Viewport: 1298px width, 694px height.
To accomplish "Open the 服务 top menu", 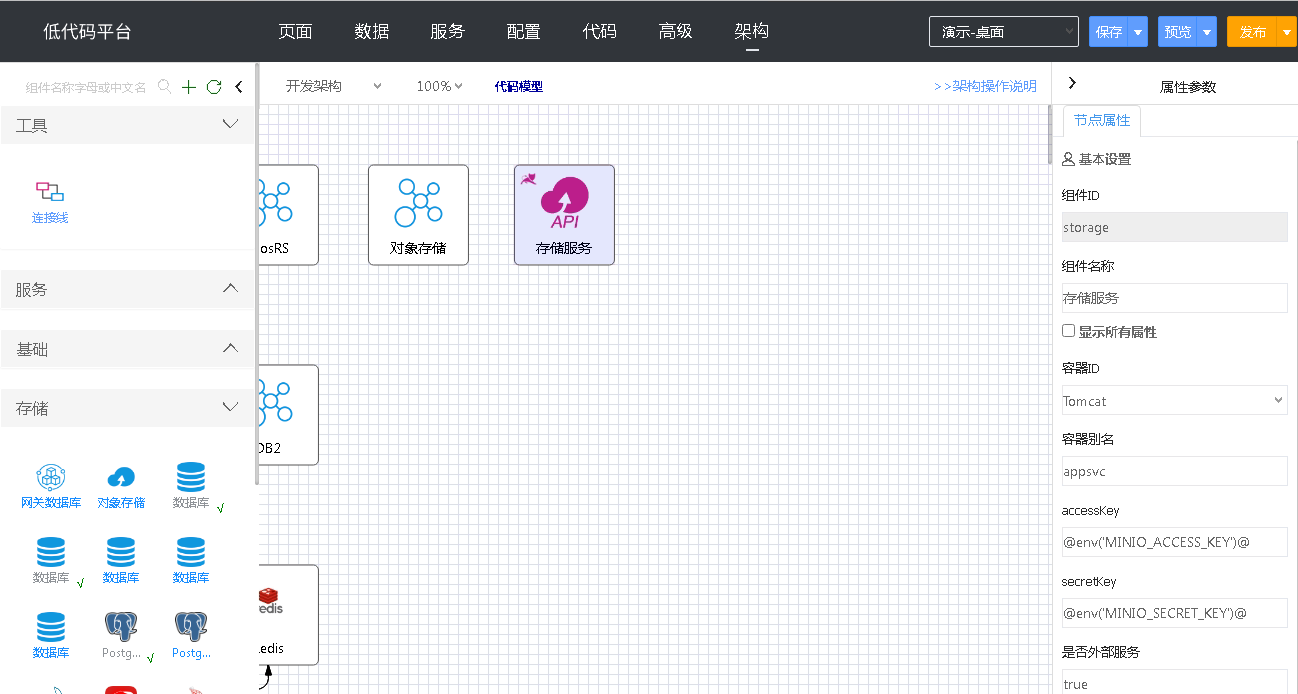I will pyautogui.click(x=447, y=31).
